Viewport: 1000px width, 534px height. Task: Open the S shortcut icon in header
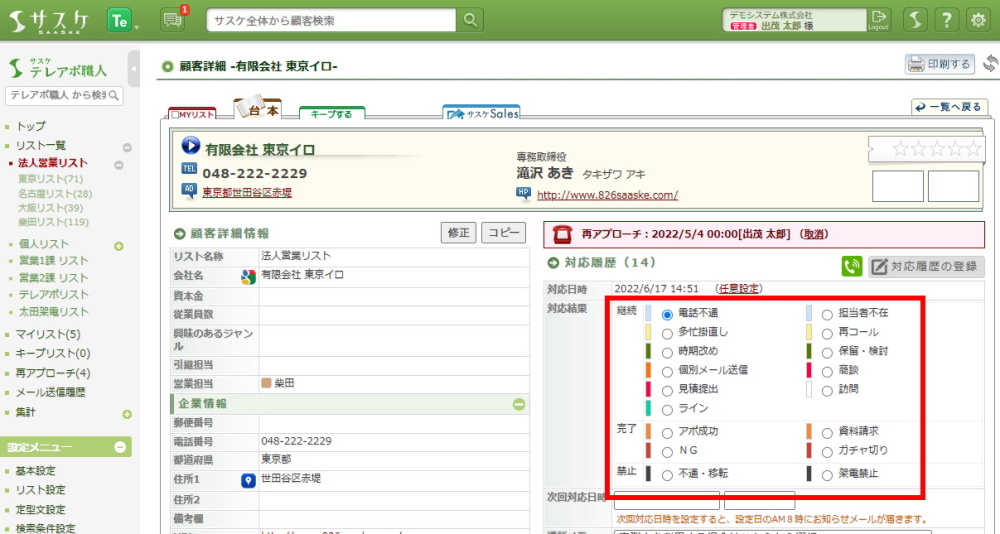pos(915,20)
